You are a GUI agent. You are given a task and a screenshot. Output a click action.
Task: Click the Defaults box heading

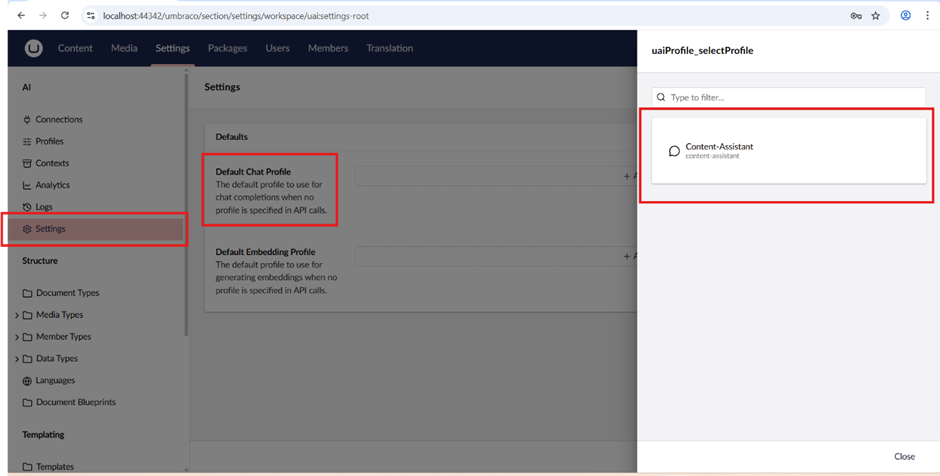(231, 137)
